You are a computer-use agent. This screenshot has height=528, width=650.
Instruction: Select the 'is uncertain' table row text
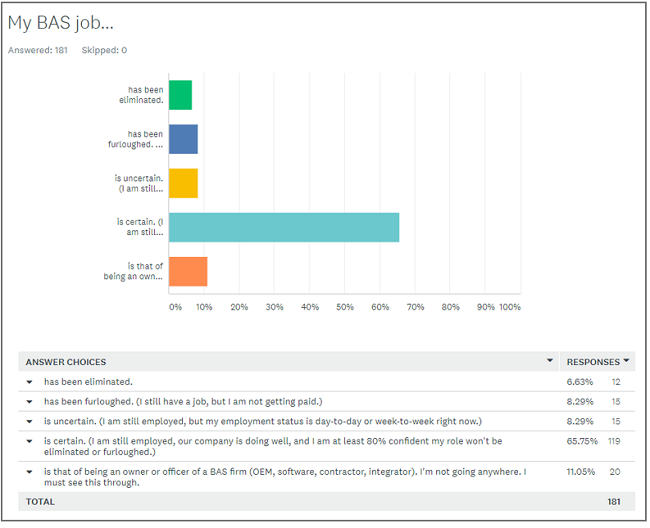[x=263, y=421]
